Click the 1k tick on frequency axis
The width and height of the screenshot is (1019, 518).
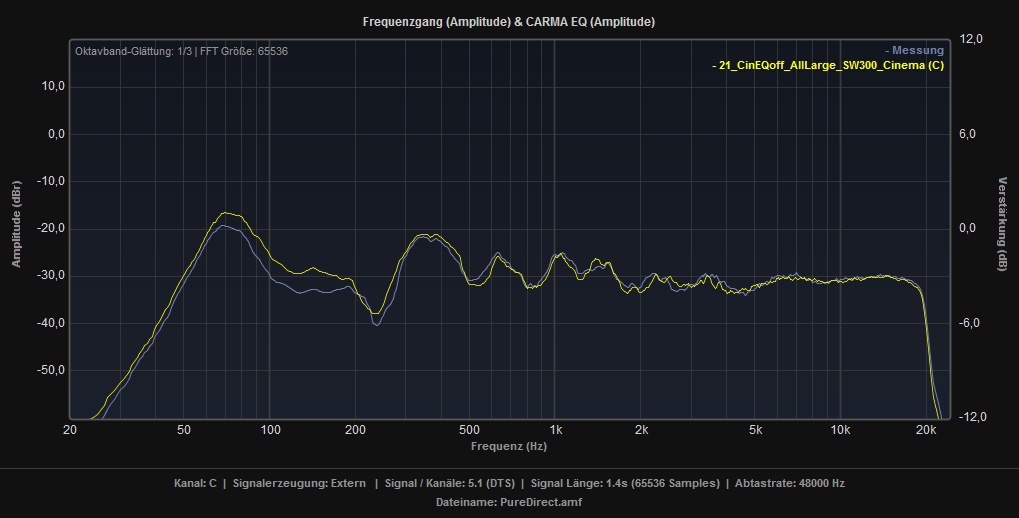(x=554, y=430)
